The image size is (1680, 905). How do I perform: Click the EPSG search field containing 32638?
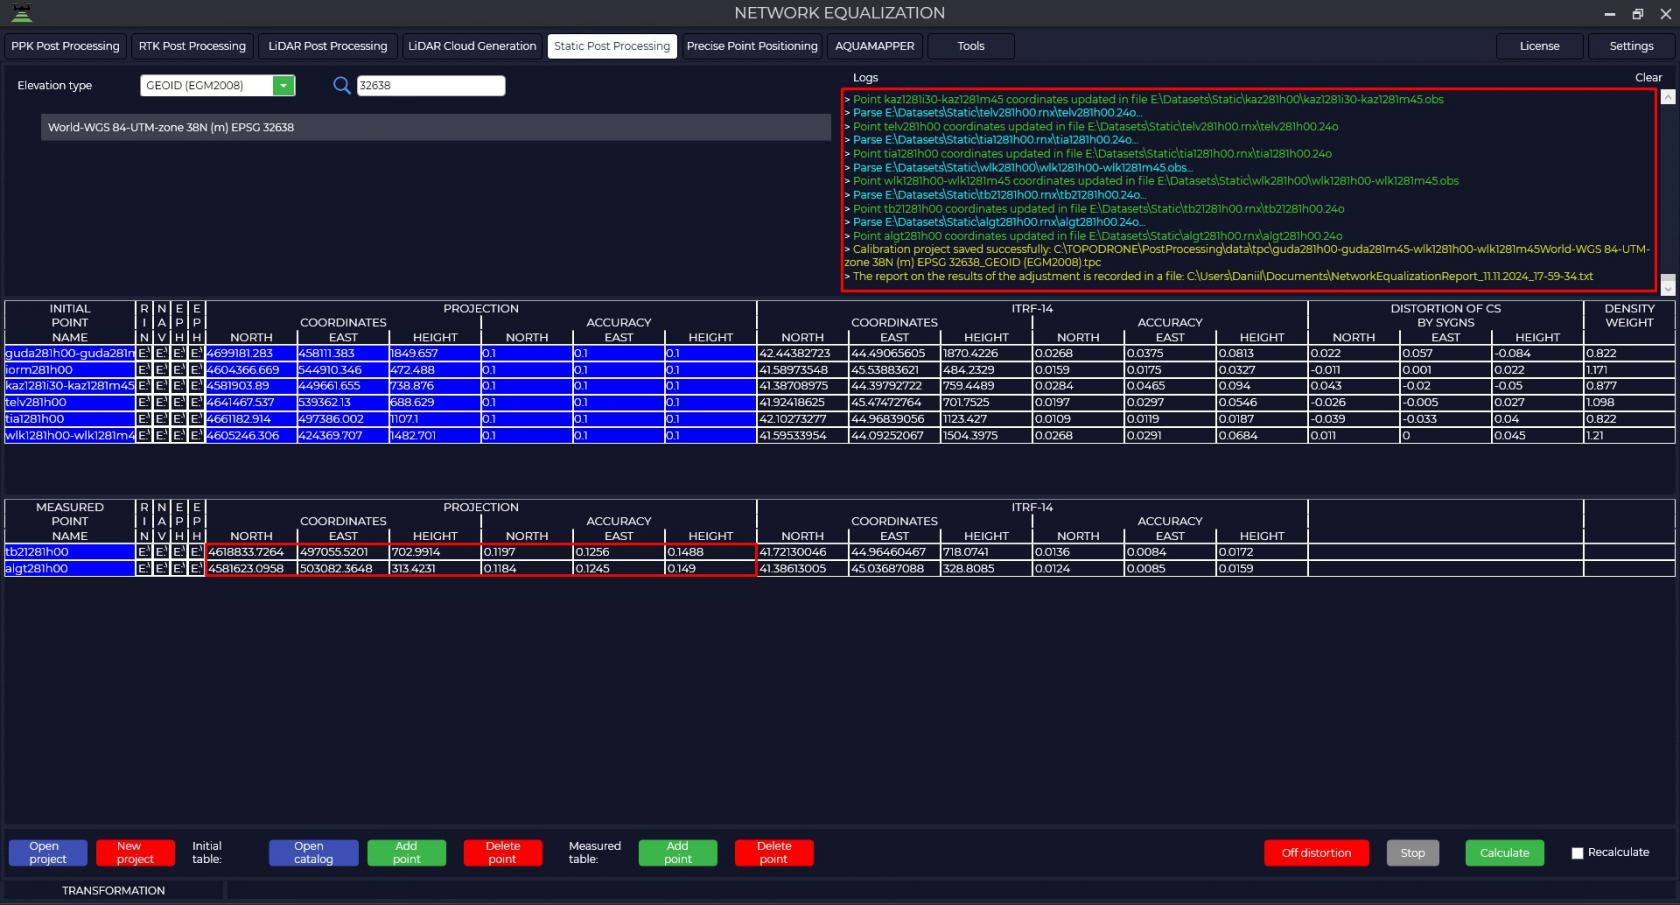(431, 86)
